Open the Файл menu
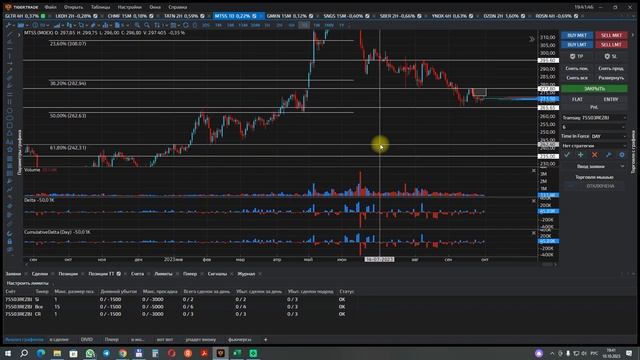The image size is (640, 360). coord(51,7)
